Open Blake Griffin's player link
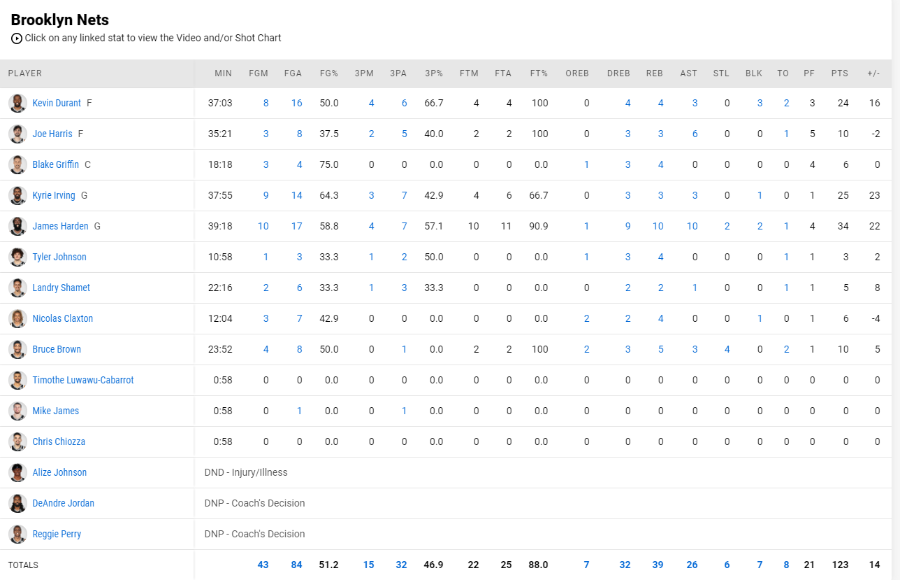This screenshot has height=580, width=900. 55,165
